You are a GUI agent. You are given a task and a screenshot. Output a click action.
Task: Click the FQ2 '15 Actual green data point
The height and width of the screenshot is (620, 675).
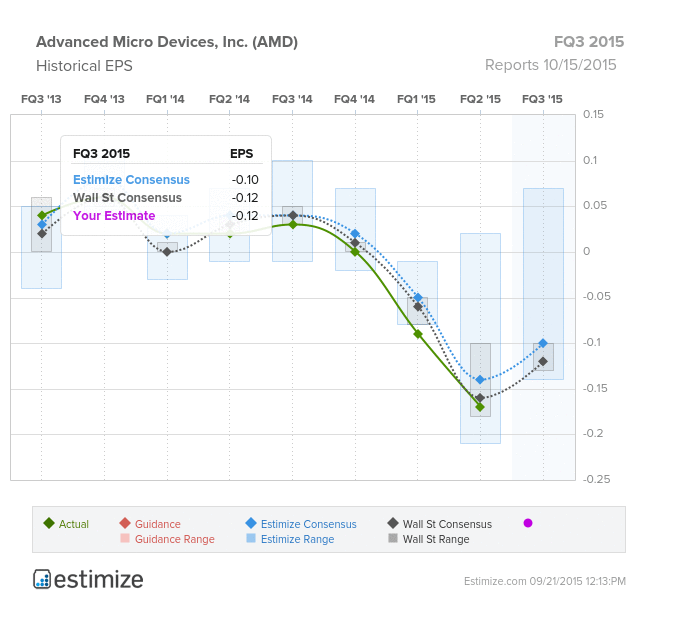pos(480,407)
